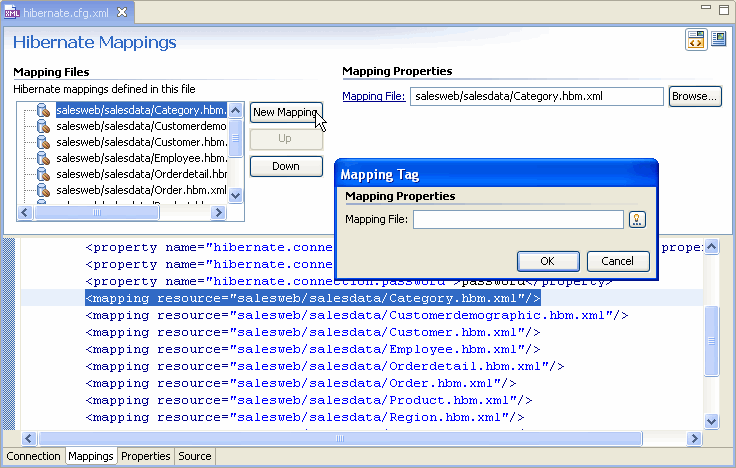The image size is (736, 468).
Task: Click the source editor scroll-down arrow
Action: click(712, 421)
